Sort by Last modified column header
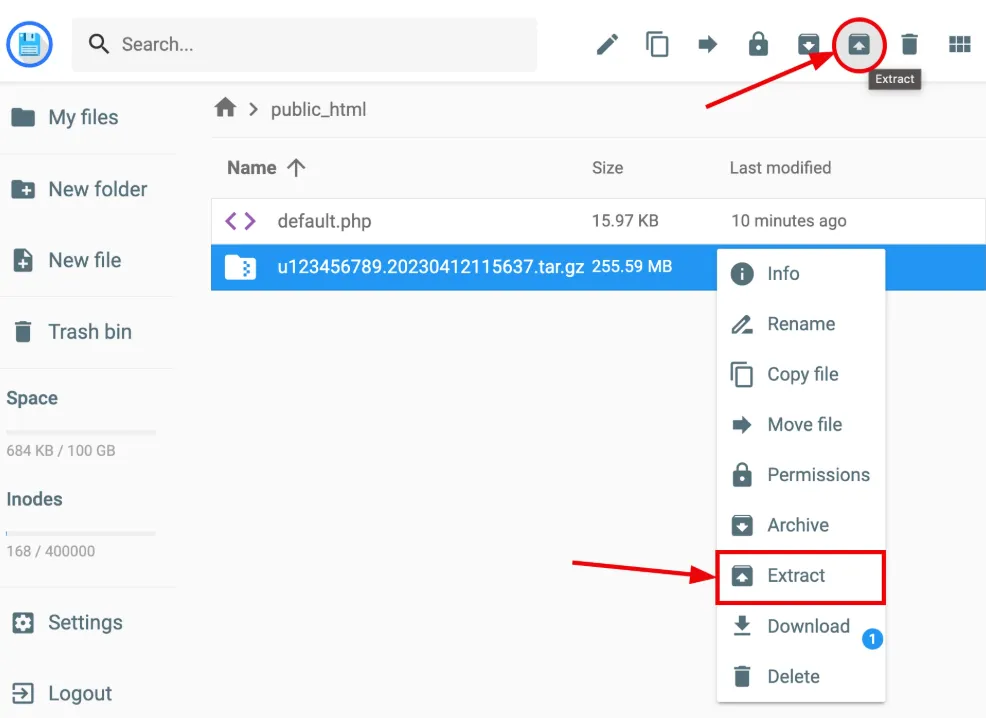Viewport: 986px width, 718px height. click(780, 168)
